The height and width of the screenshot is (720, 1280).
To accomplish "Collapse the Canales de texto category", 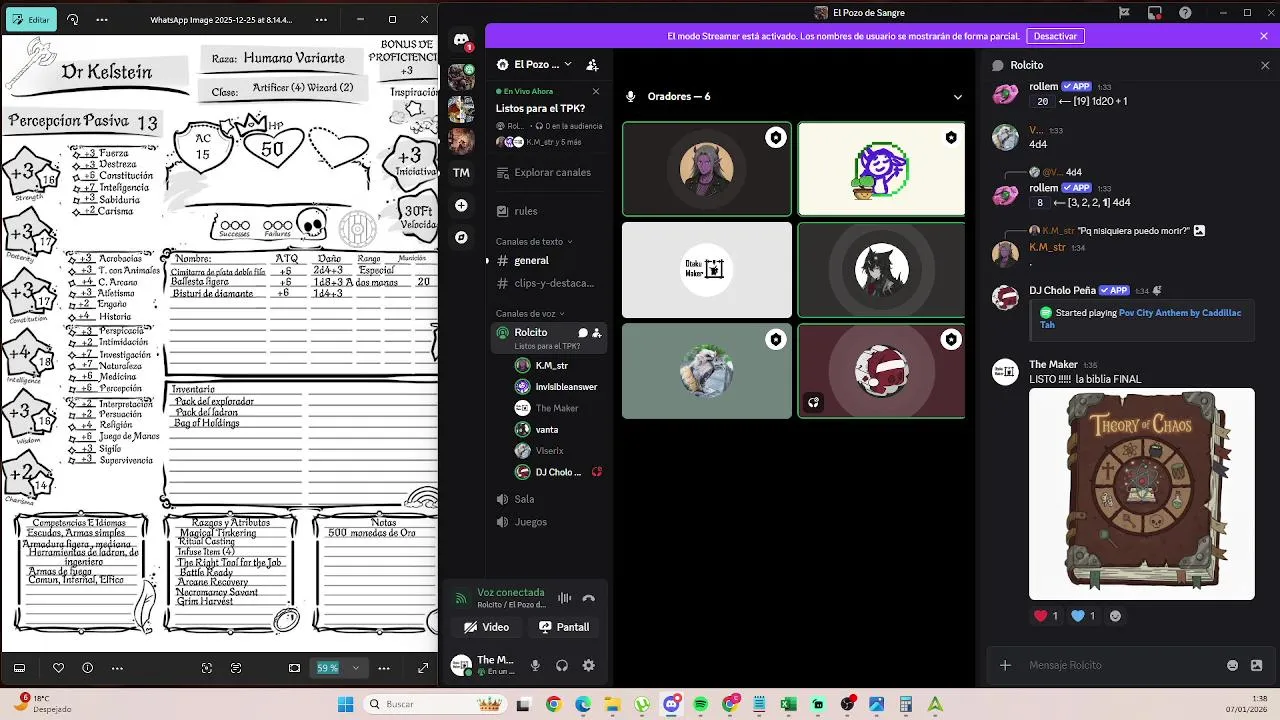I will tap(534, 241).
